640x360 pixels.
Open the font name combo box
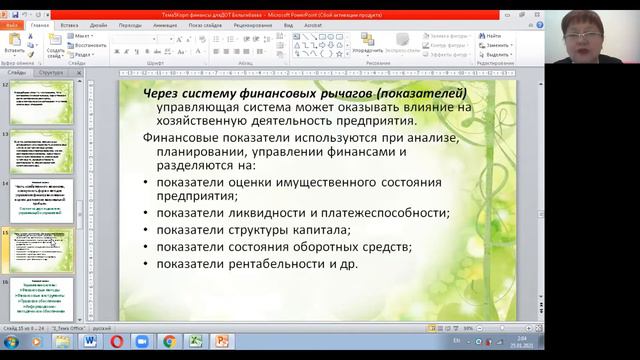pyautogui.click(x=134, y=39)
